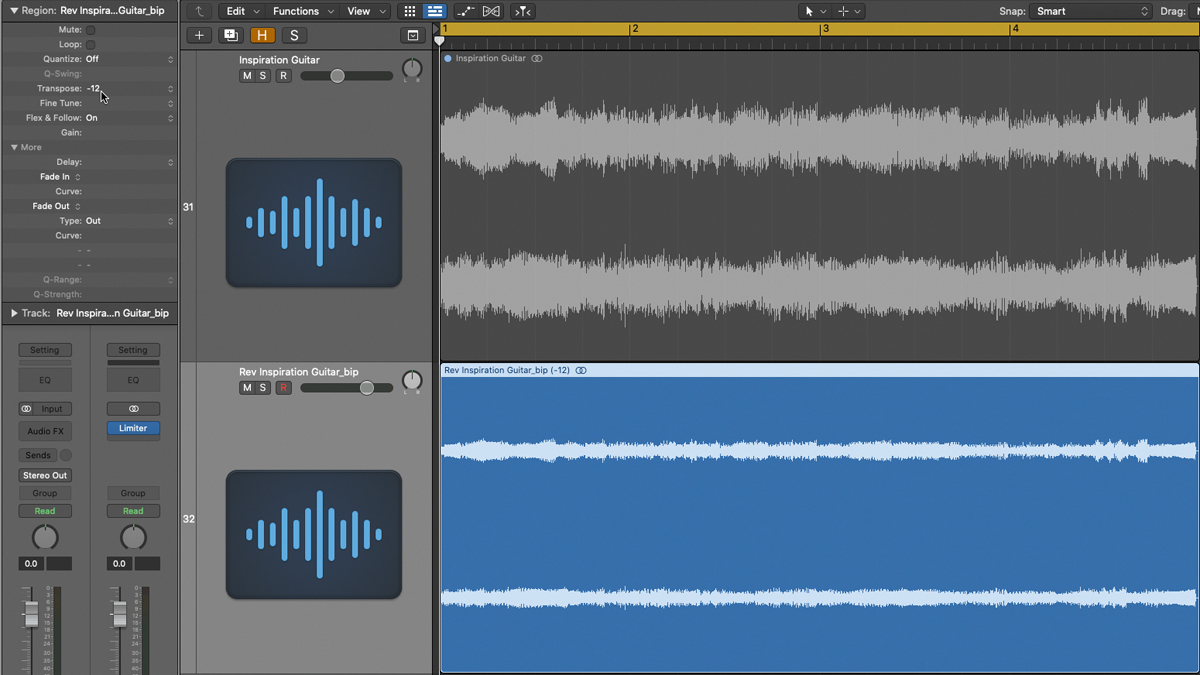Open the Functions menu
This screenshot has width=1200, height=675.
301,11
